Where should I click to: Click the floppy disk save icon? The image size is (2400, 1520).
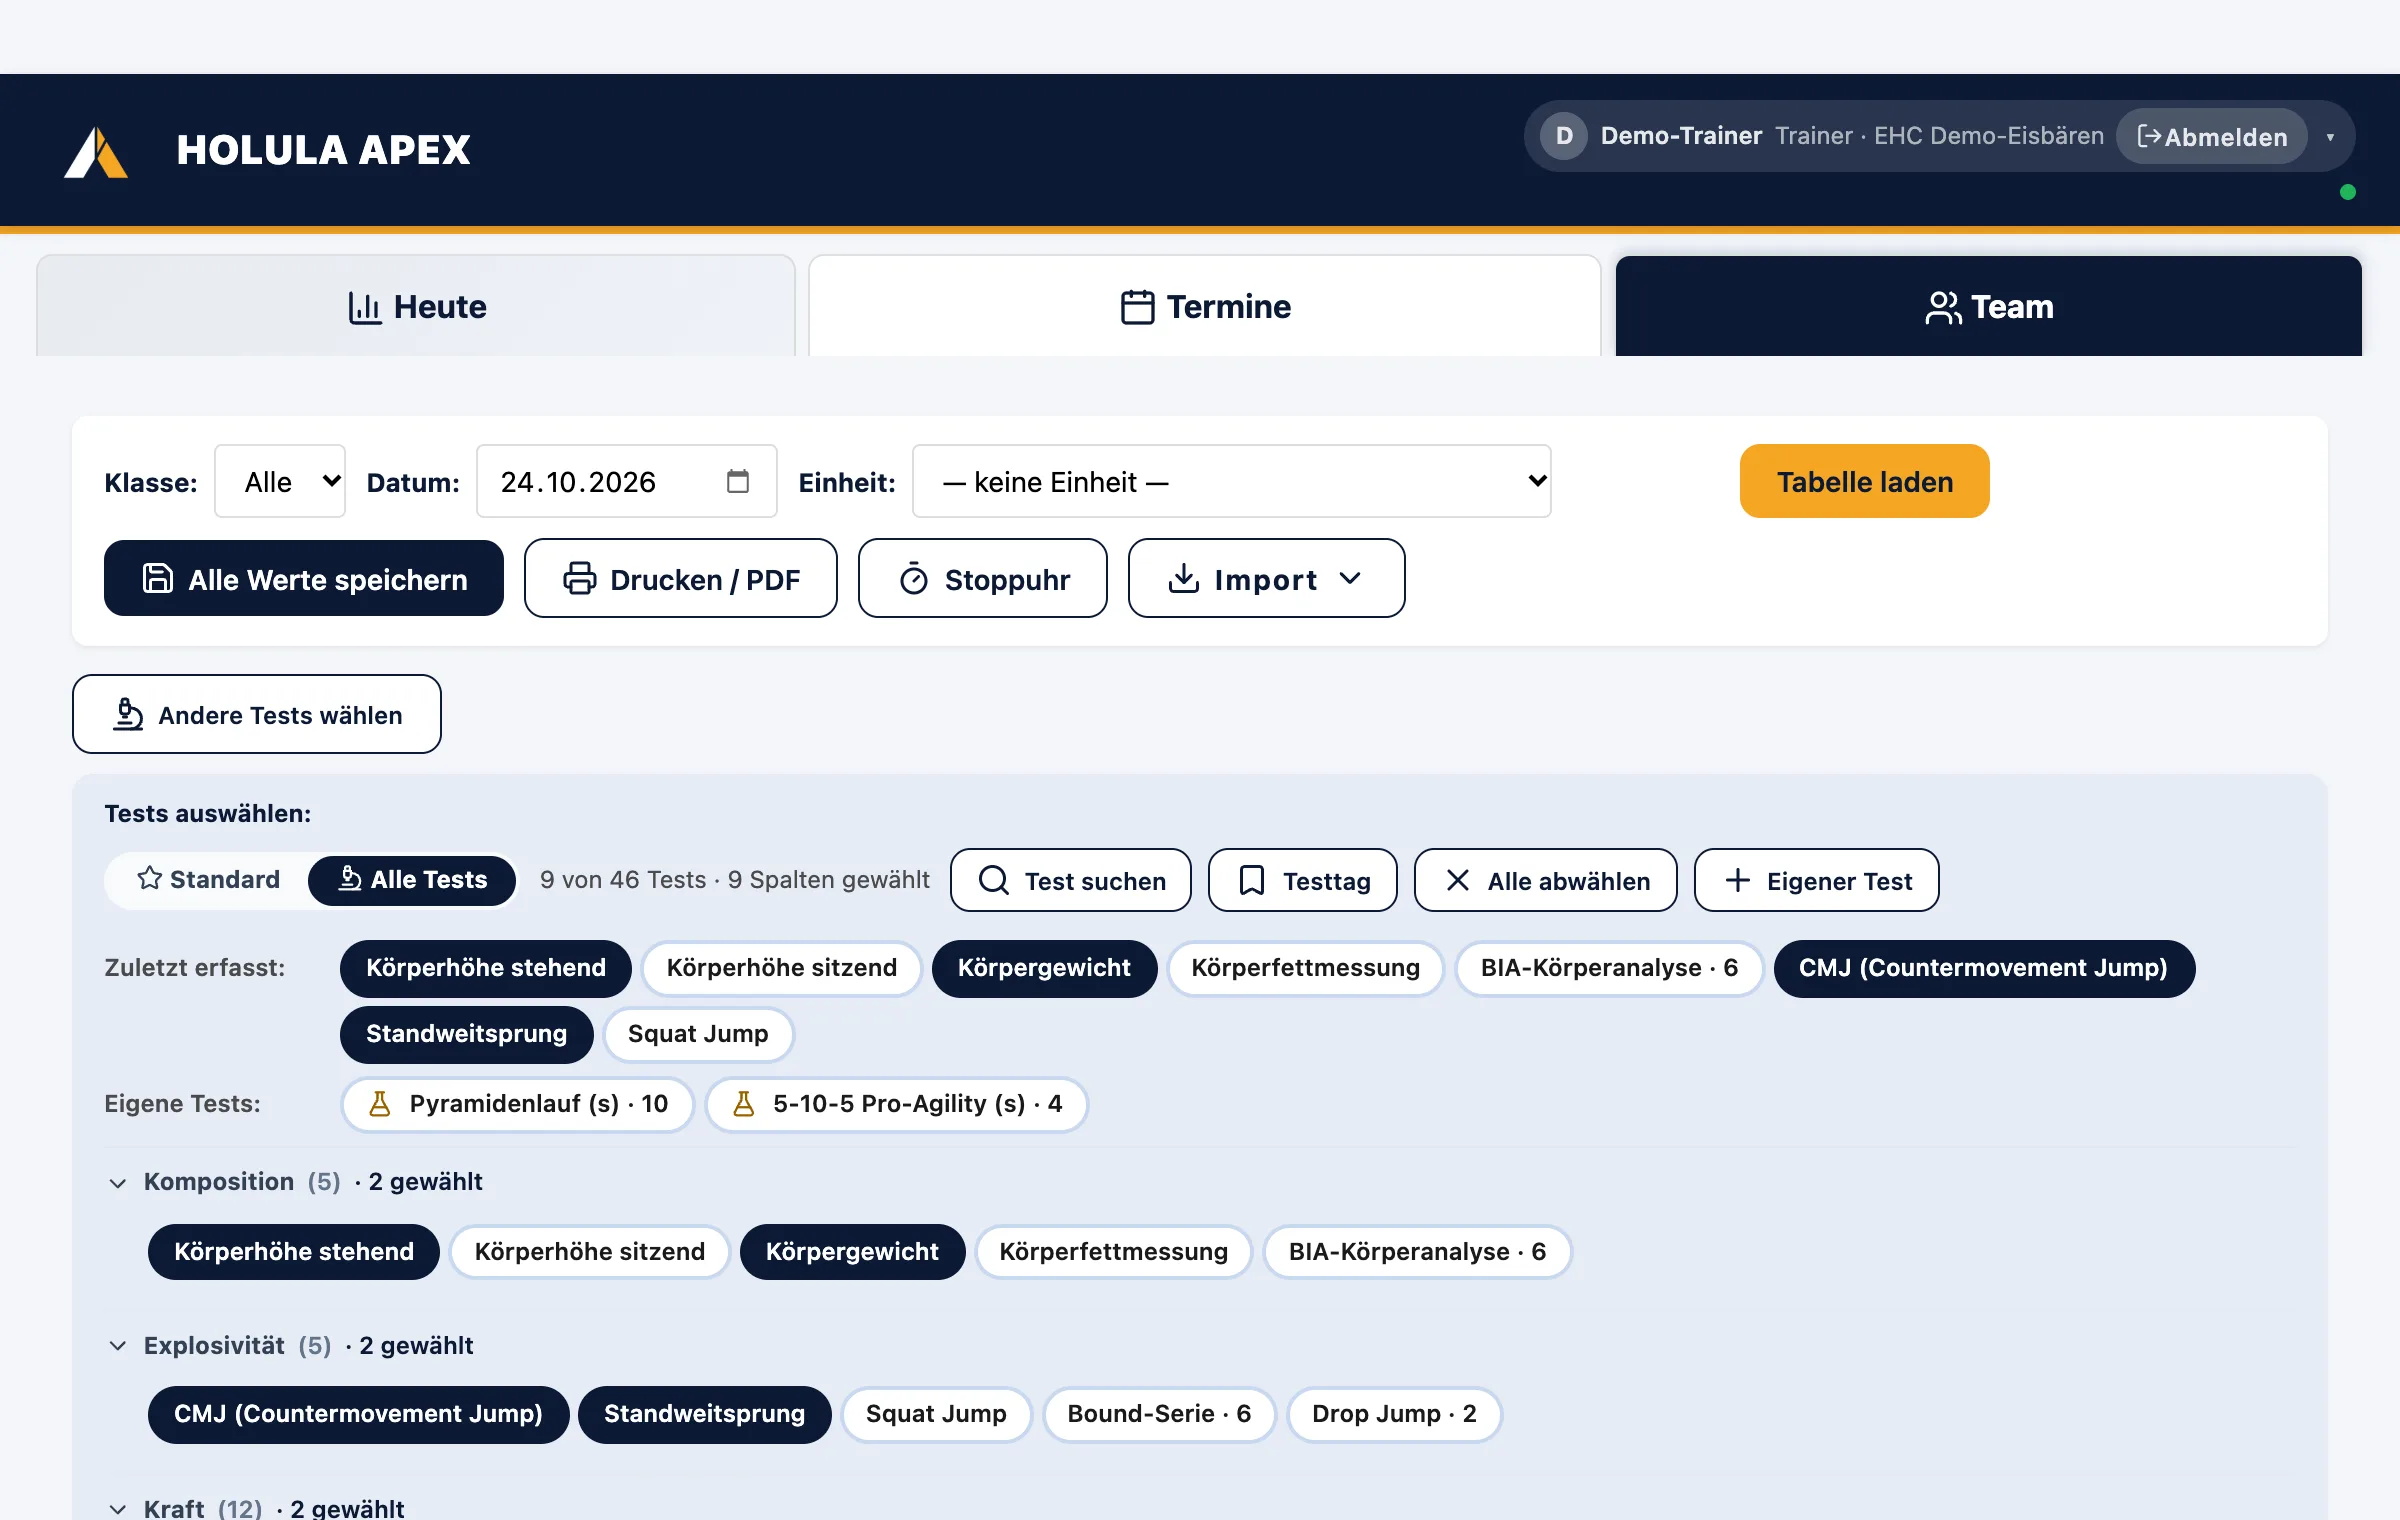(158, 578)
